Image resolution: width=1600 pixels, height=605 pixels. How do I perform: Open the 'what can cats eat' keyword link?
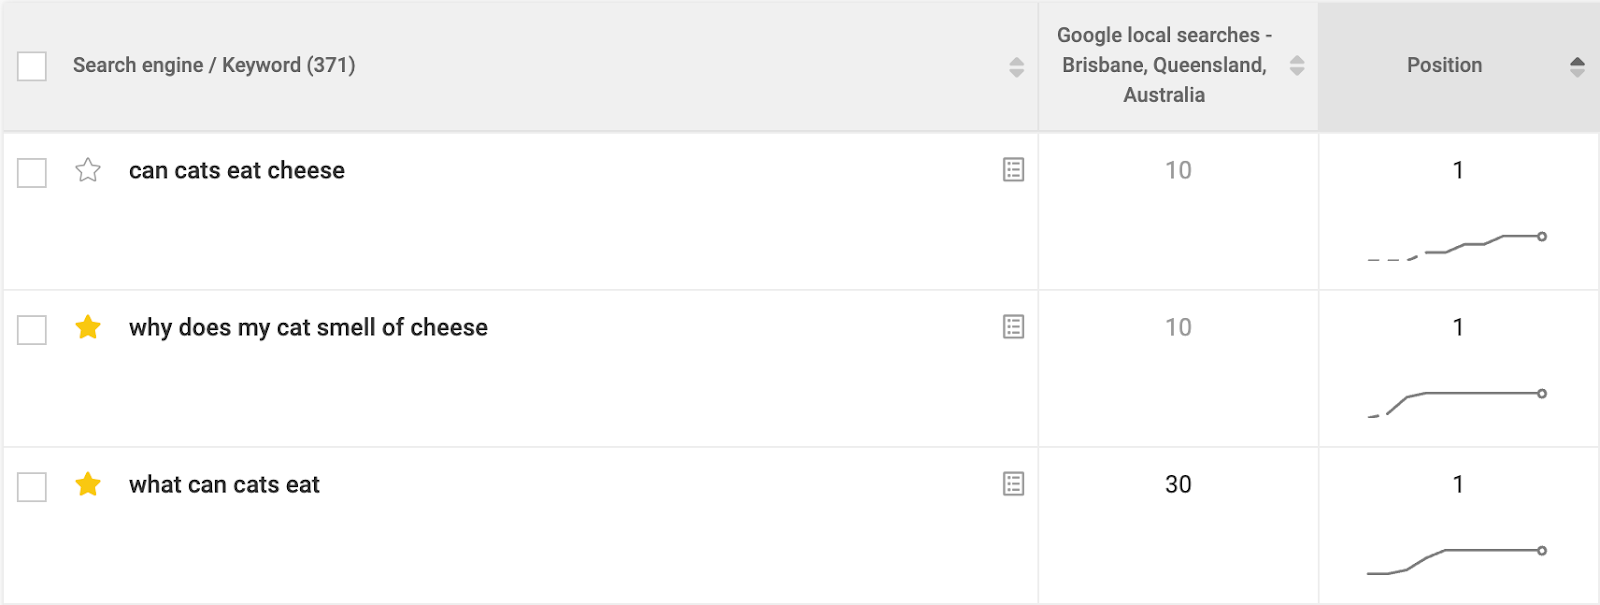pos(224,485)
